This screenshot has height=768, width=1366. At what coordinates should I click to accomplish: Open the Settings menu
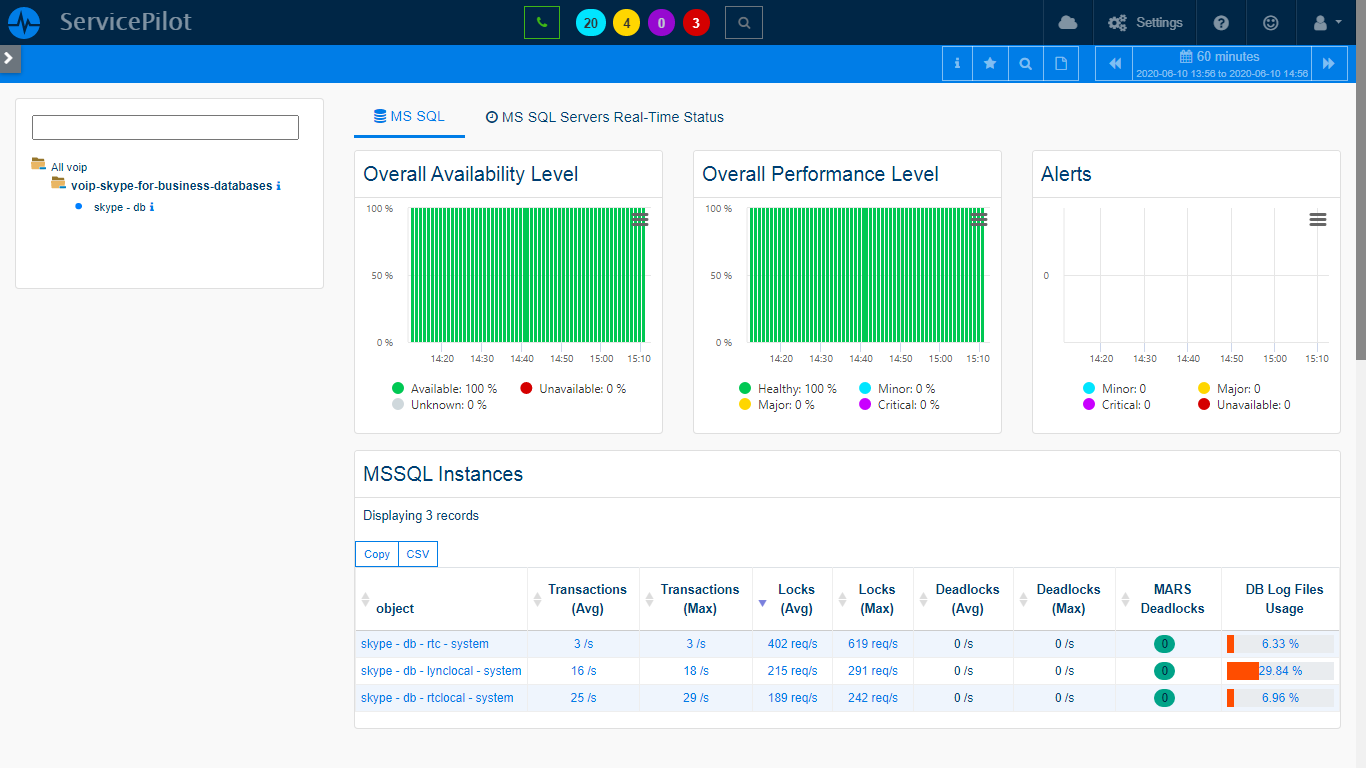click(1146, 22)
